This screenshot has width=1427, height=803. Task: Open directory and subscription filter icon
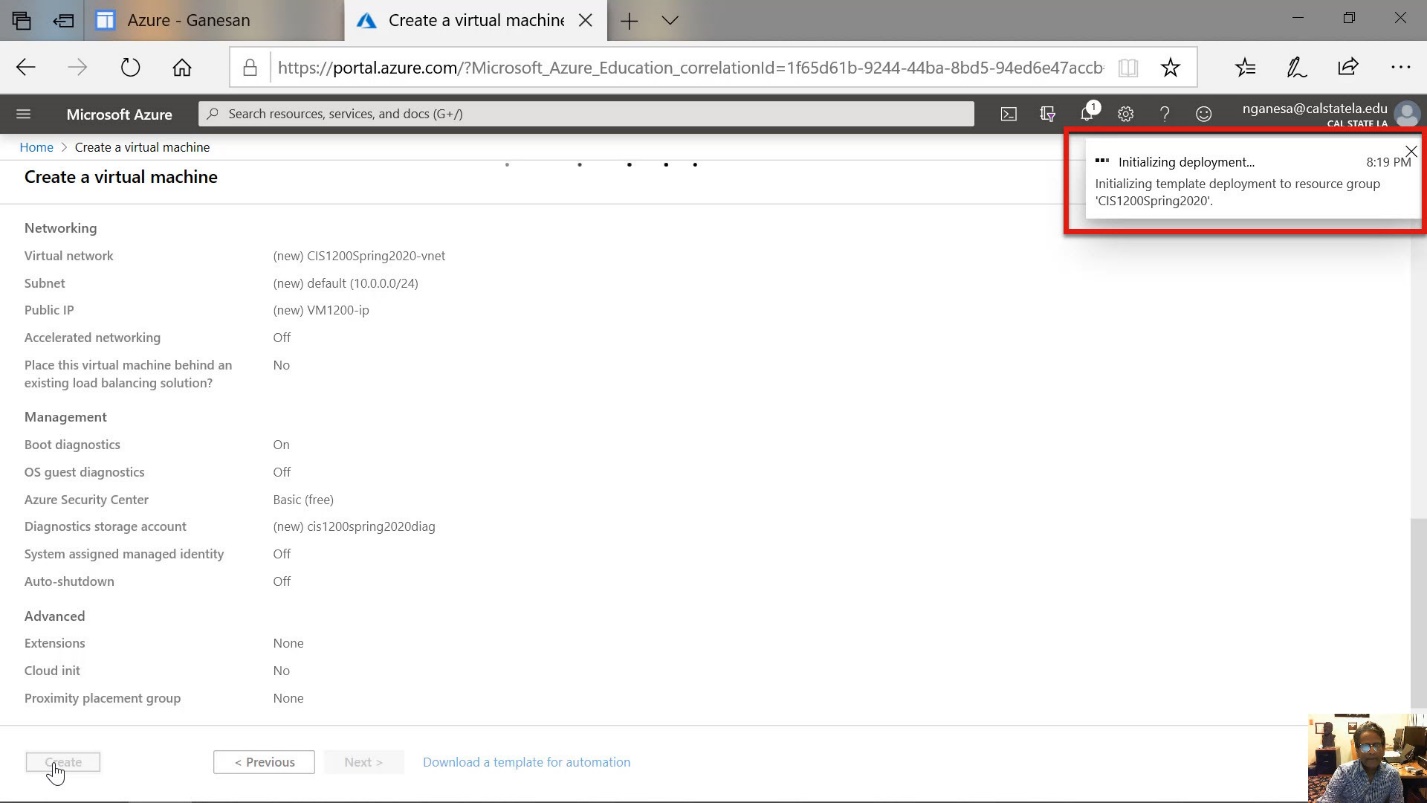point(1048,114)
